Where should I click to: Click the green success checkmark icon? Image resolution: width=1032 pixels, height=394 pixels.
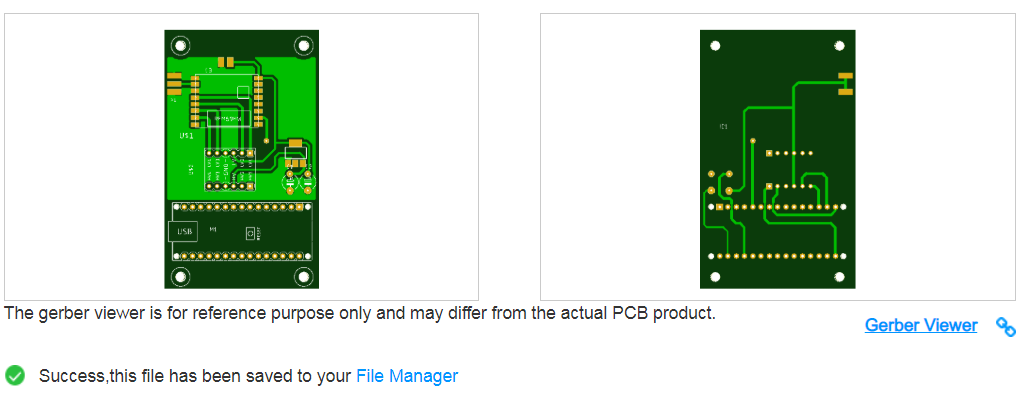[x=14, y=376]
